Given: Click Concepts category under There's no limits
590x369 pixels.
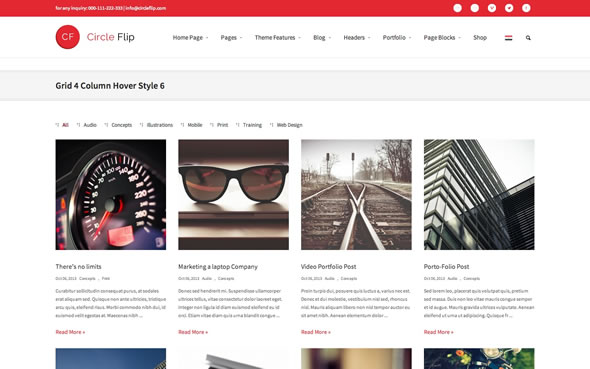Looking at the screenshot, I should pos(87,278).
